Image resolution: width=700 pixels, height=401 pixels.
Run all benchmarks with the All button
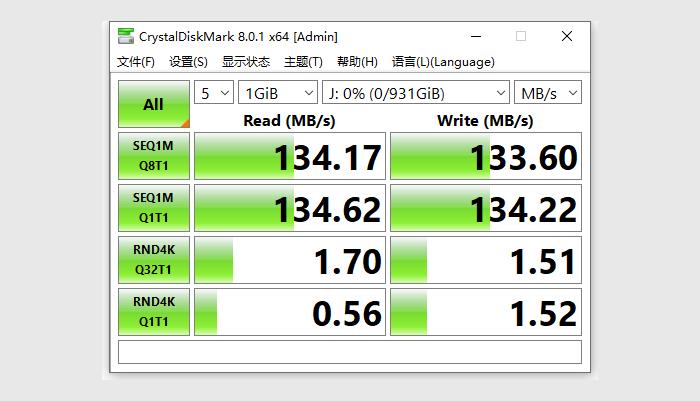tap(154, 104)
